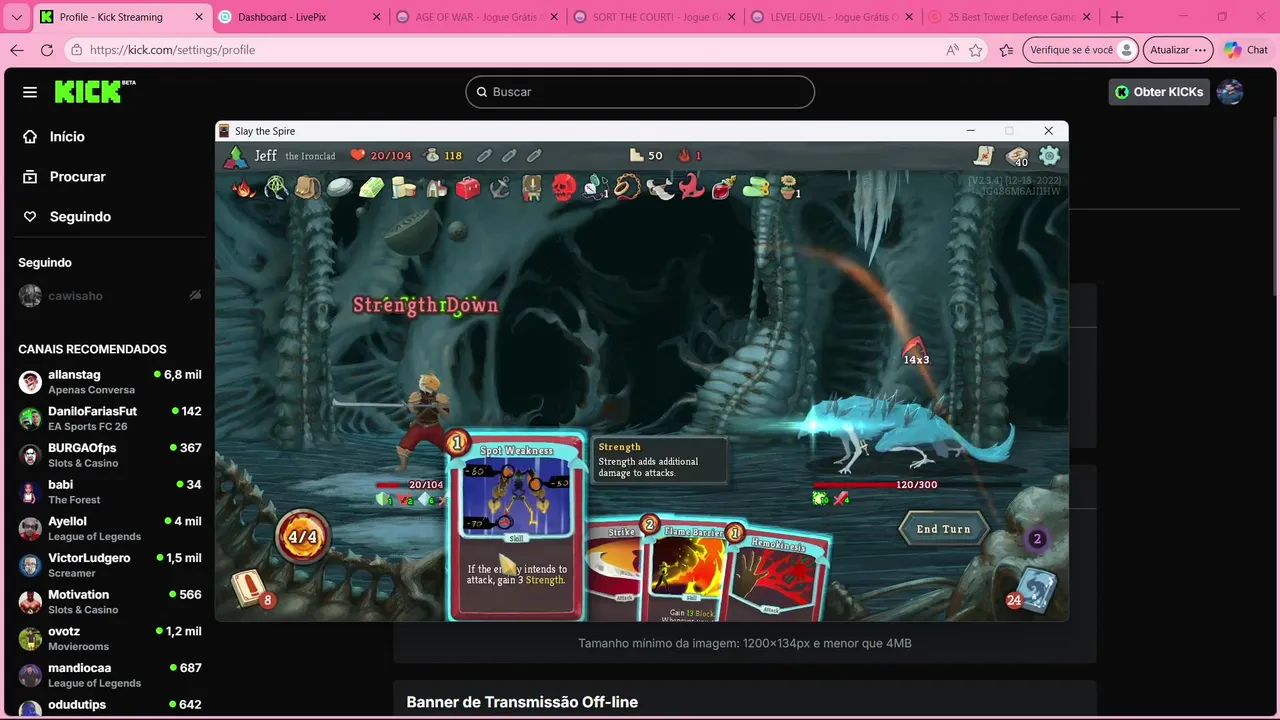Image resolution: width=1280 pixels, height=720 pixels.
Task: Open recommended channel allanstag
Action: click(109, 382)
